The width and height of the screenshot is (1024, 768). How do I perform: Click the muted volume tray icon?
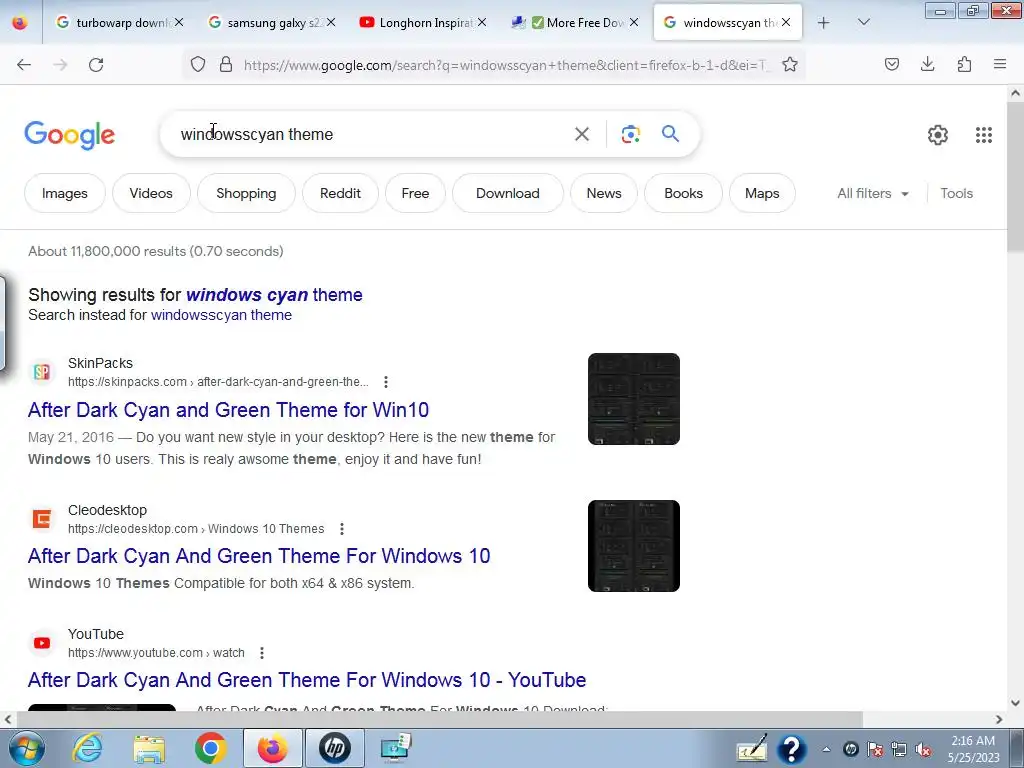coord(923,750)
